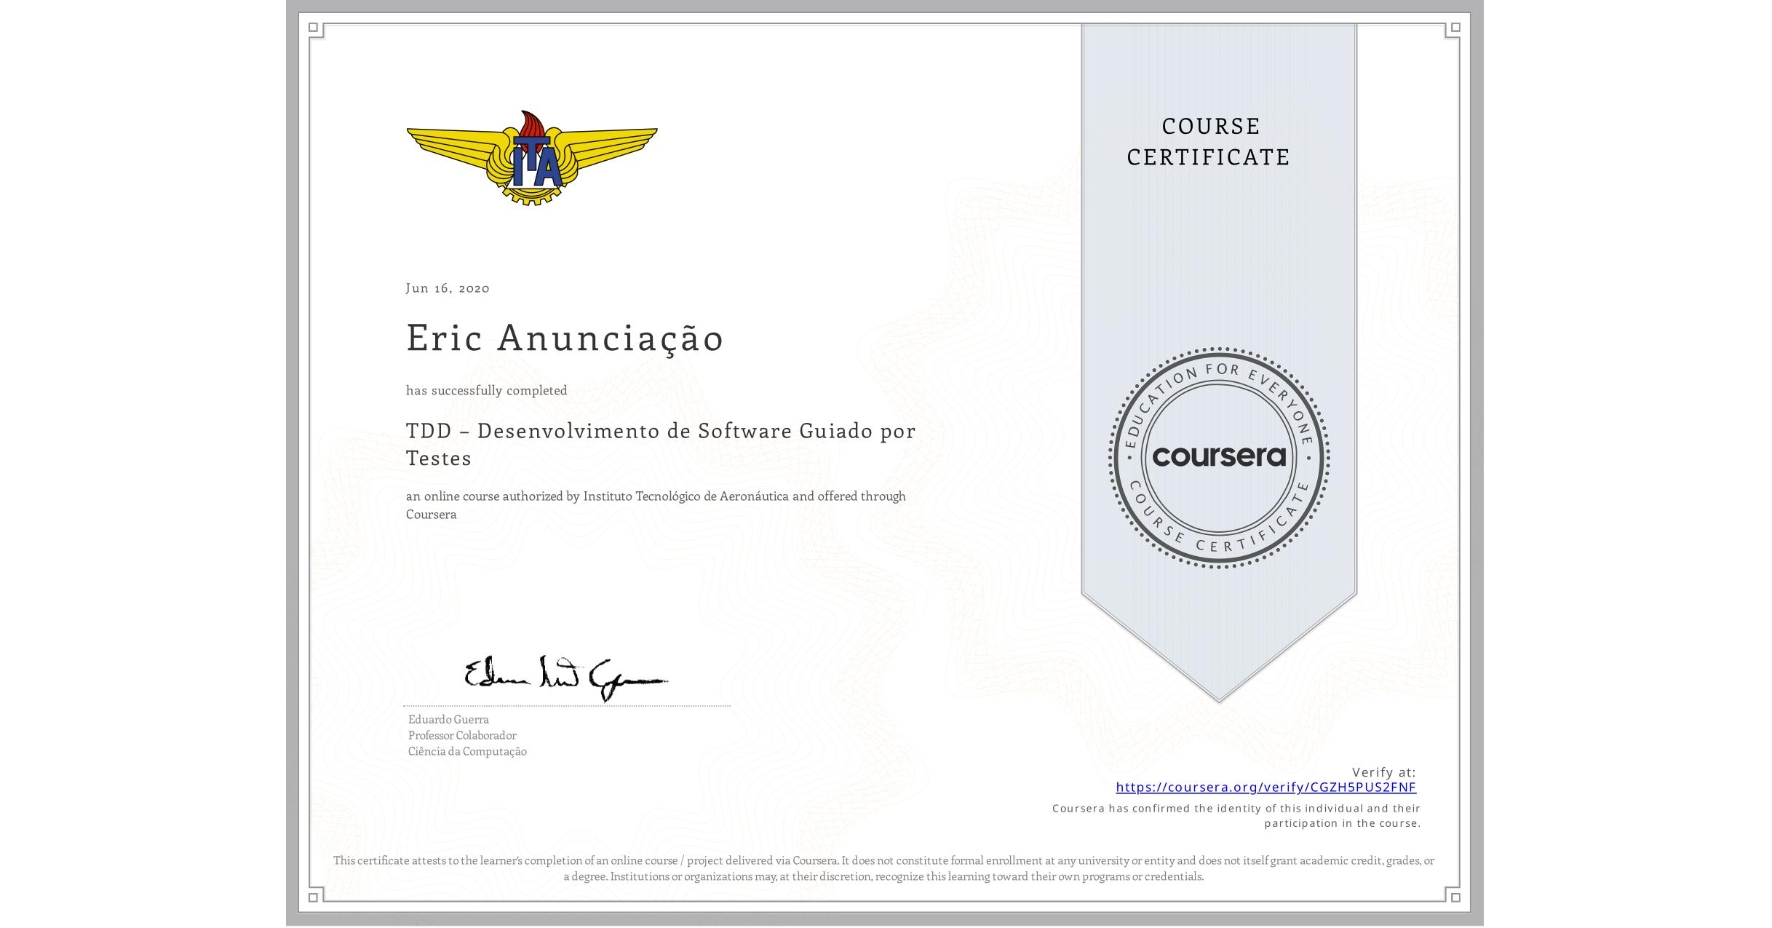Click the Coursera circular seal
The height and width of the screenshot is (928, 1772).
click(1219, 458)
